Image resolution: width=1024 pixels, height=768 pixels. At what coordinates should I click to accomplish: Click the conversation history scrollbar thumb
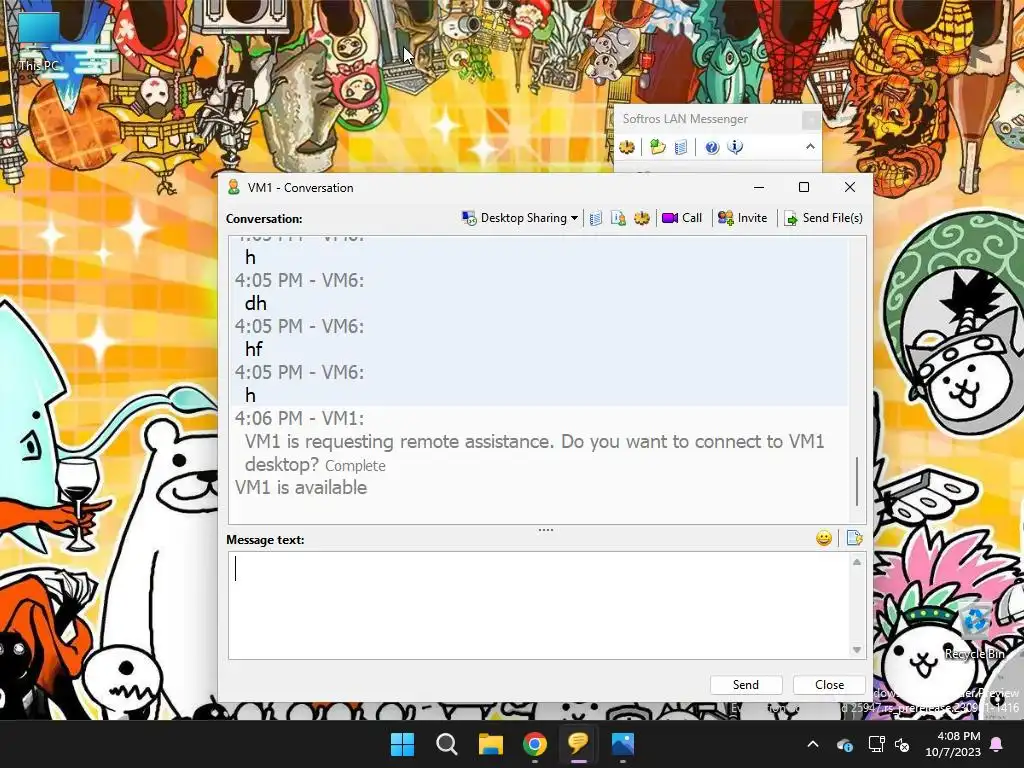pos(857,481)
